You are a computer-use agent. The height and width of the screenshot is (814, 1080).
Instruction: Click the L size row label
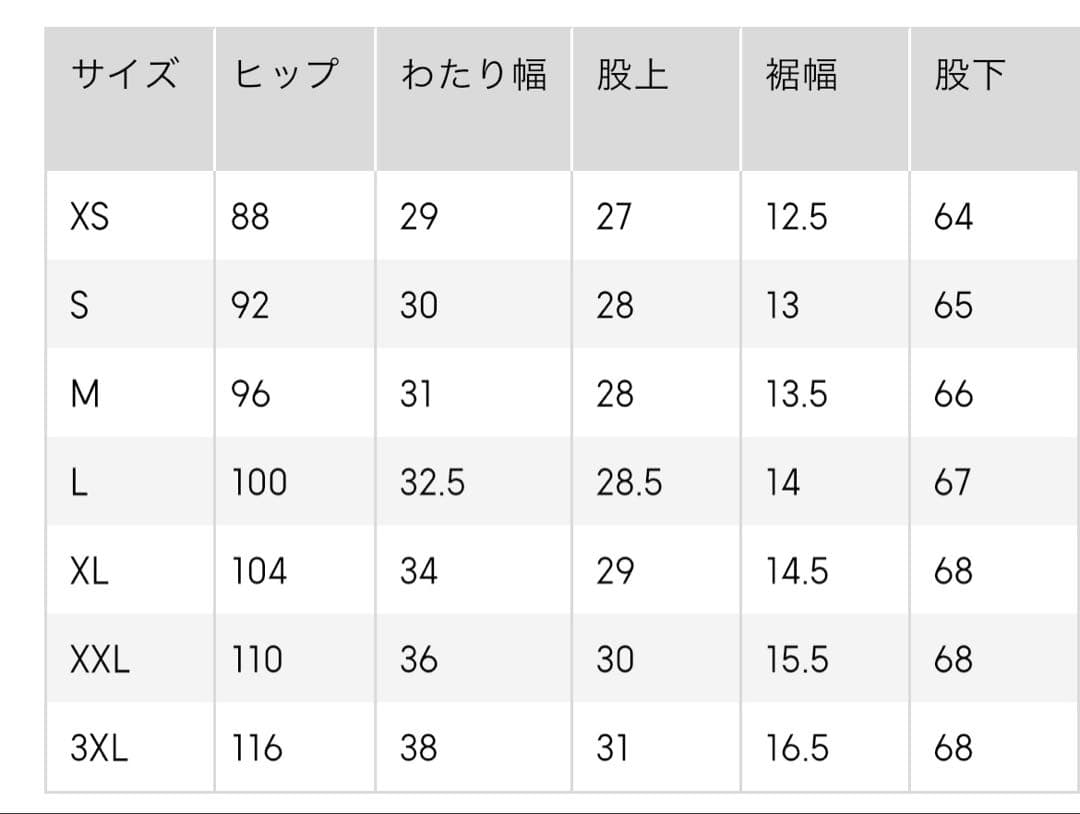[x=79, y=483]
